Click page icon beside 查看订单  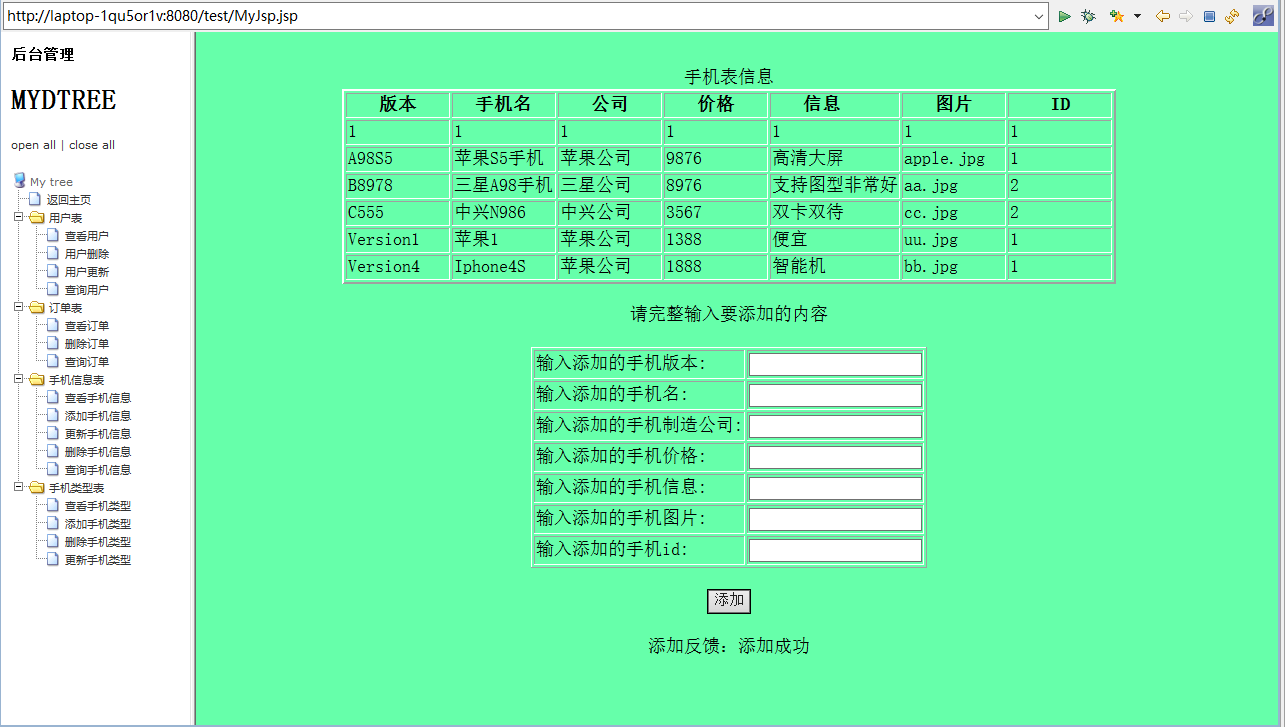pyautogui.click(x=53, y=325)
